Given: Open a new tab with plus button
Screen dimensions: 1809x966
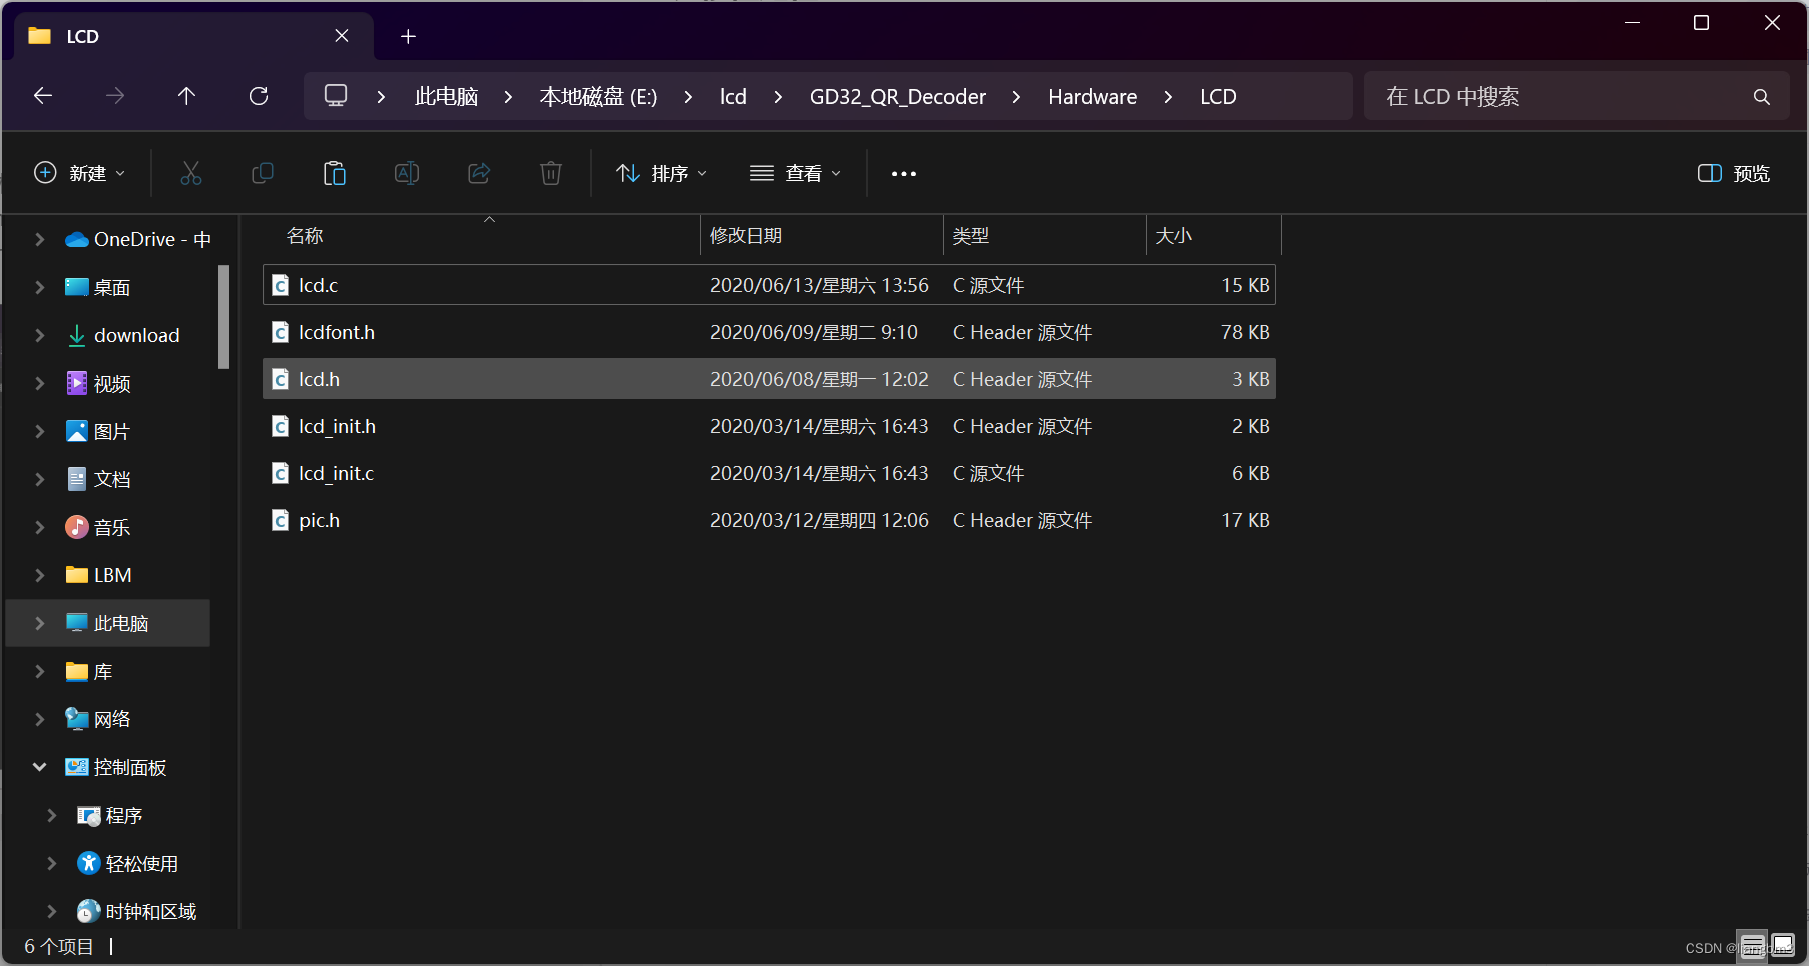Looking at the screenshot, I should pos(408,37).
